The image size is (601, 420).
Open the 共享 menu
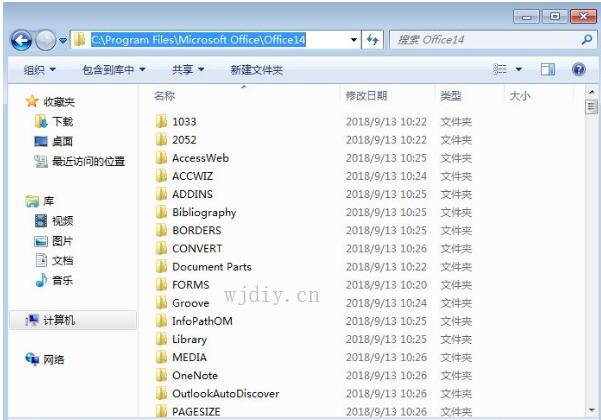point(187,70)
